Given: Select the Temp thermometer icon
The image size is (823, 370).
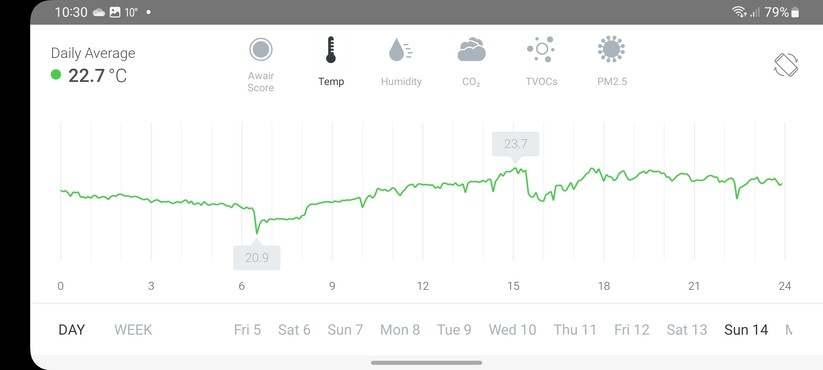Looking at the screenshot, I should [331, 50].
